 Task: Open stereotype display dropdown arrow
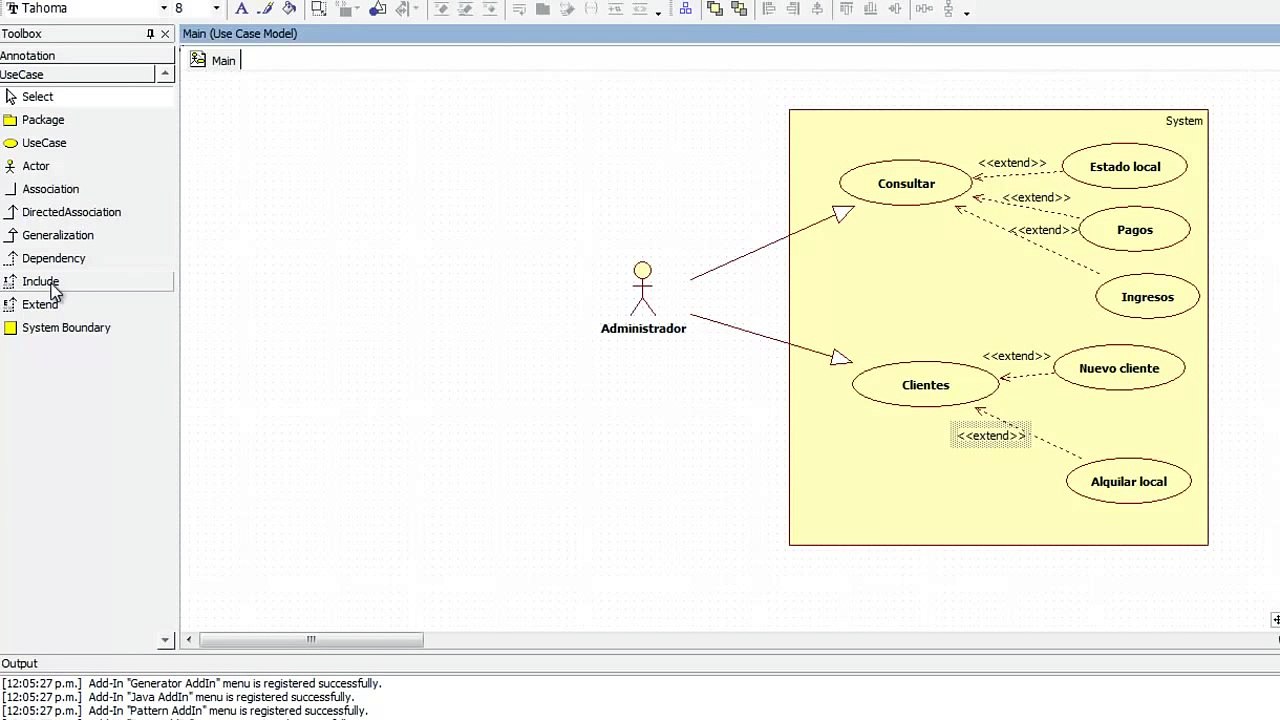coord(358,9)
